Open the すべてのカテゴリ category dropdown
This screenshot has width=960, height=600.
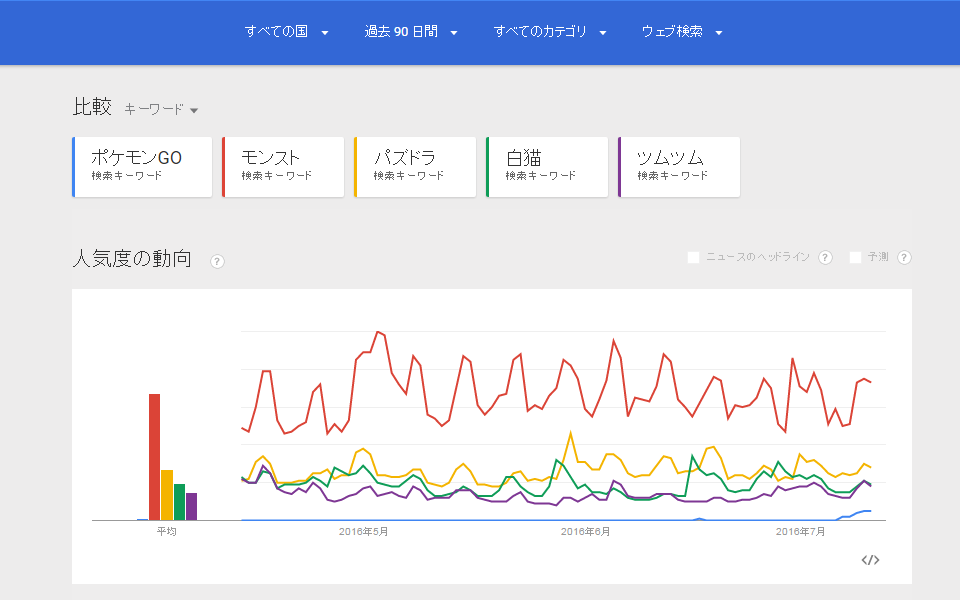[550, 32]
